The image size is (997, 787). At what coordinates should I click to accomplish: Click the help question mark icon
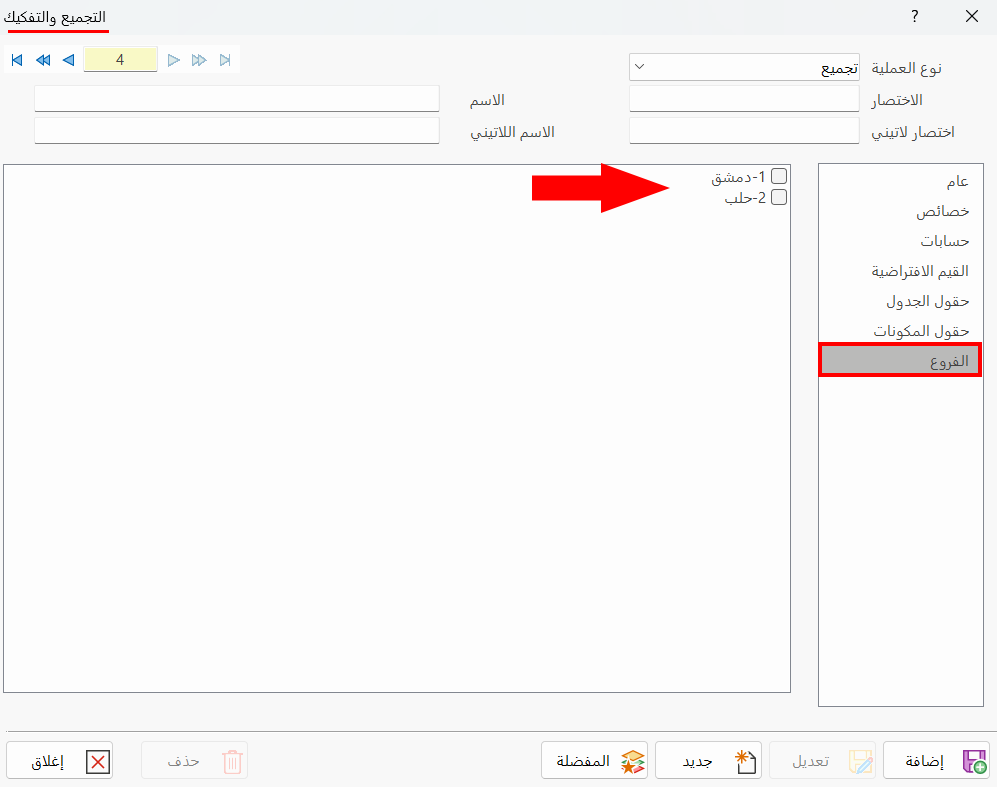[x=914, y=17]
